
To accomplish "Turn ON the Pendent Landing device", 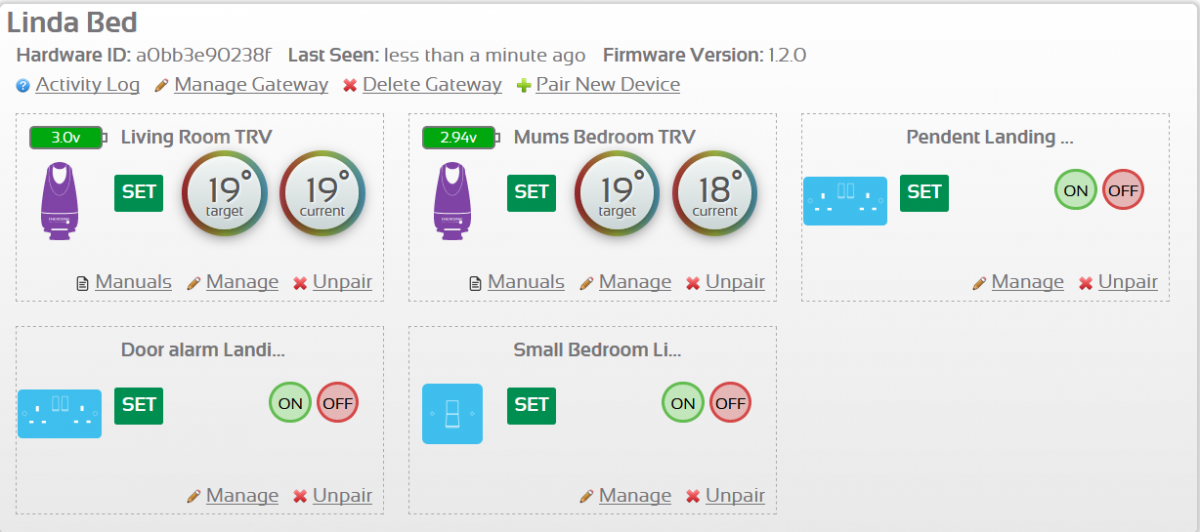I will pyautogui.click(x=1076, y=190).
